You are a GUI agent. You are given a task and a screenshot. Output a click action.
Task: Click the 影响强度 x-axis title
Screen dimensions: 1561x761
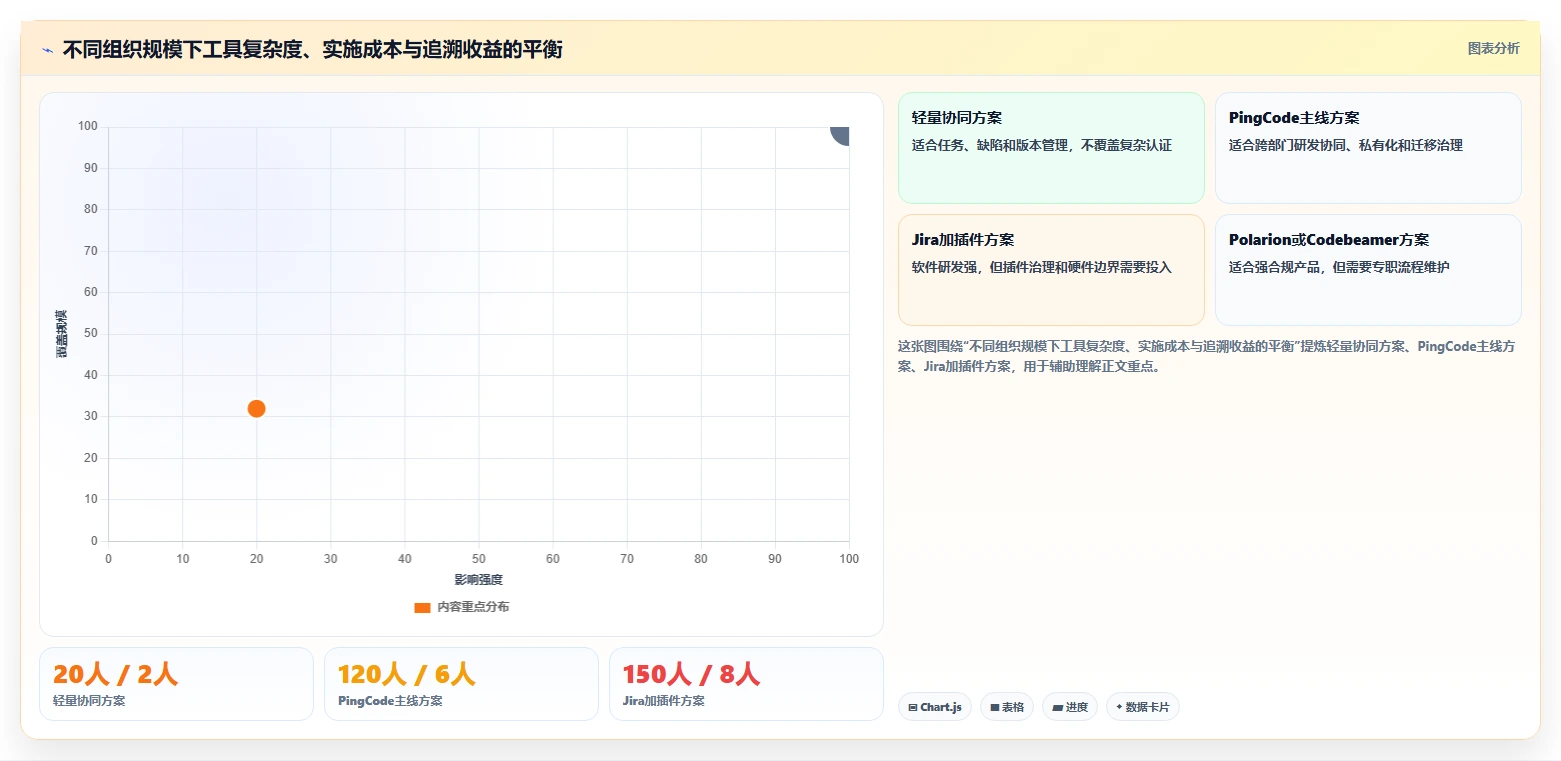[478, 580]
